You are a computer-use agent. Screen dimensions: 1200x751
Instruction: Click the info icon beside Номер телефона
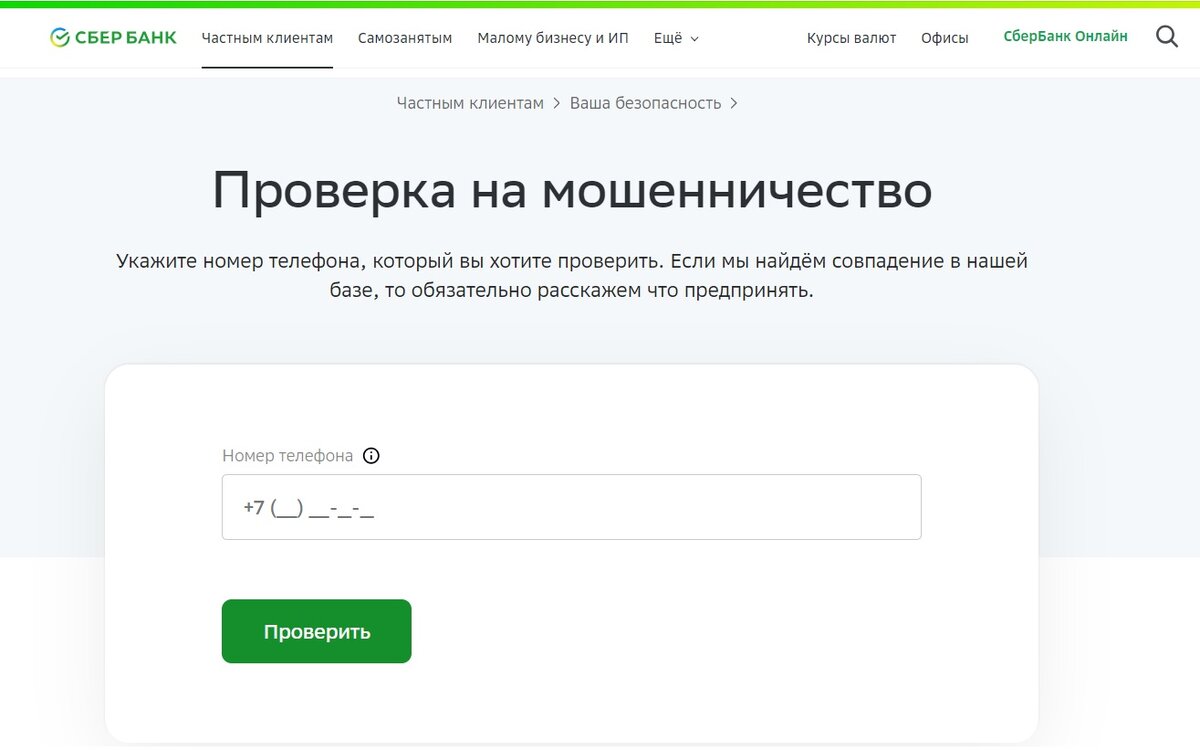pyautogui.click(x=371, y=456)
